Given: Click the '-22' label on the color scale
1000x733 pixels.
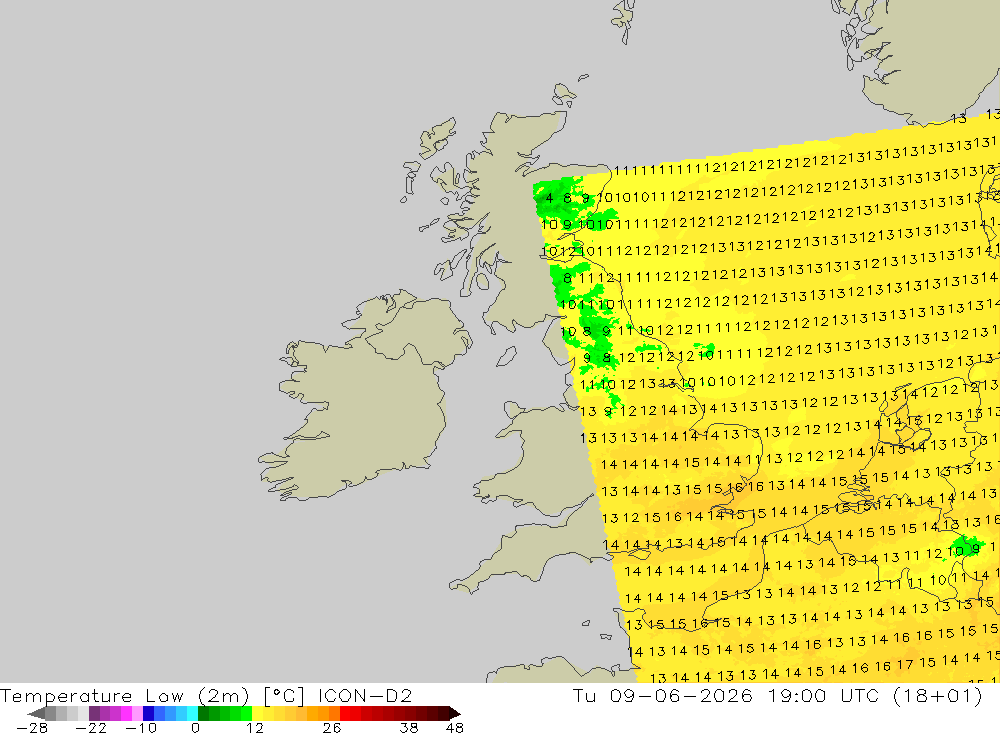Looking at the screenshot, I should tap(91, 728).
